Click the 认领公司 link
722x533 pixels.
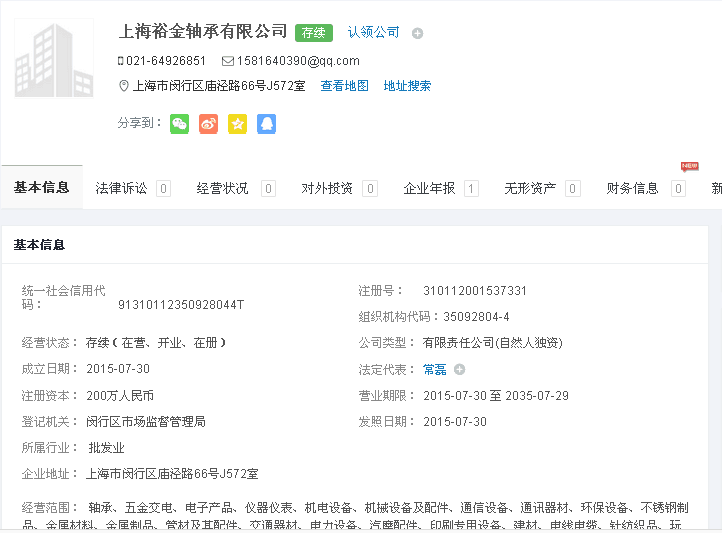[373, 32]
